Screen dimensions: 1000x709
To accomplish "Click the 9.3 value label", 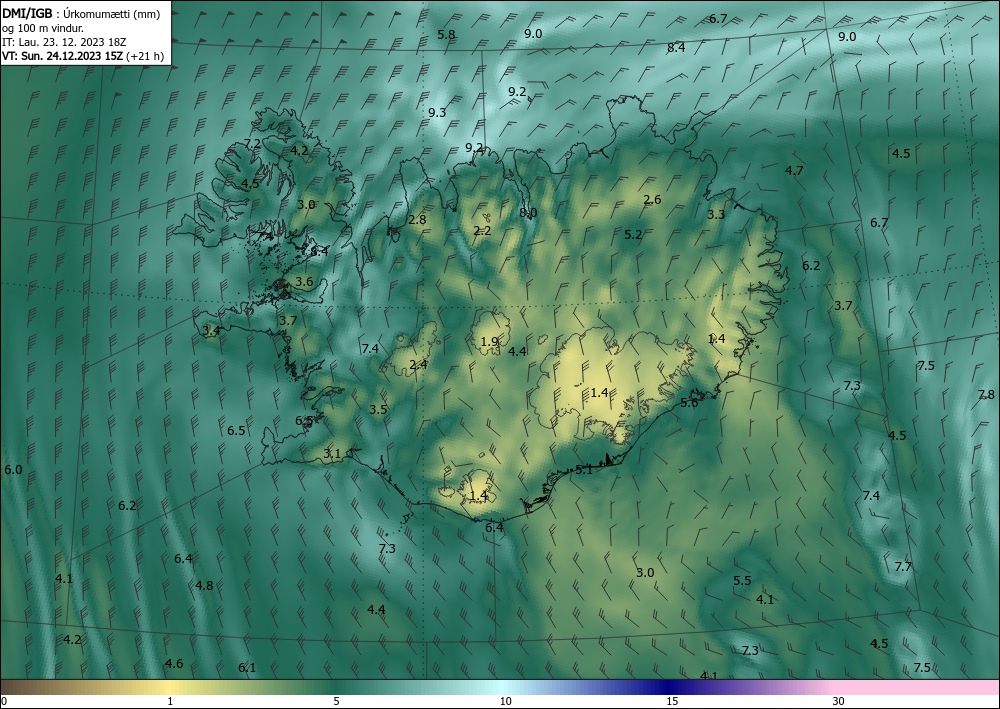I will (x=437, y=113).
